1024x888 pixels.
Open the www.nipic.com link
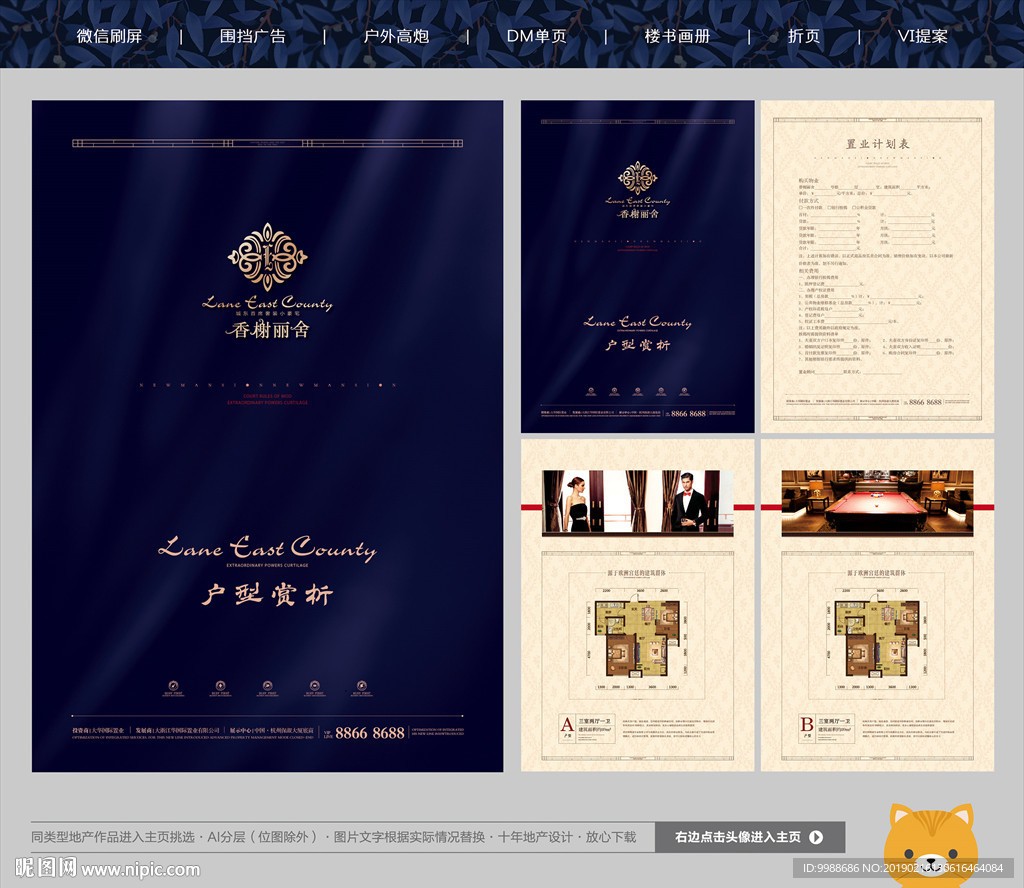(x=140, y=870)
